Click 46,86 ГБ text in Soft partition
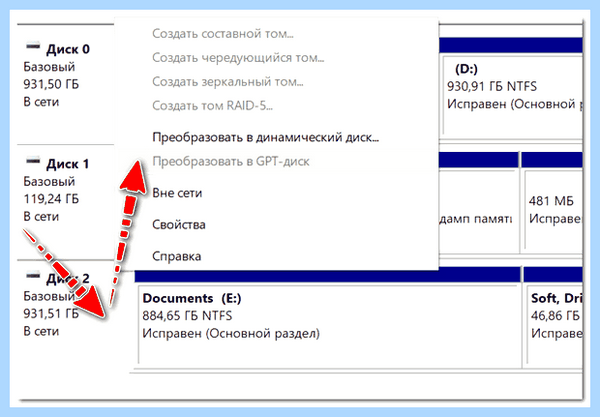The image size is (600, 417). (555, 316)
